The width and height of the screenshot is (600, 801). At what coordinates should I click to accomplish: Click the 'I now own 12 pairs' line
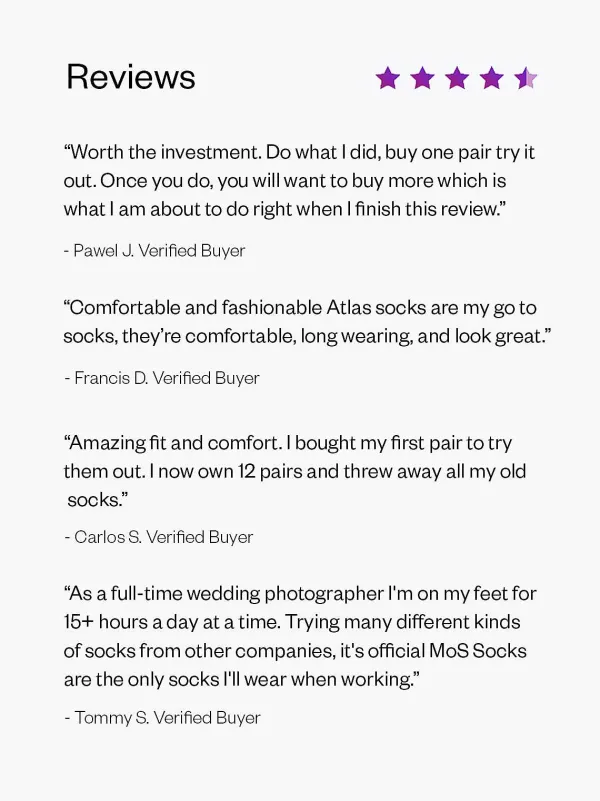[295, 471]
